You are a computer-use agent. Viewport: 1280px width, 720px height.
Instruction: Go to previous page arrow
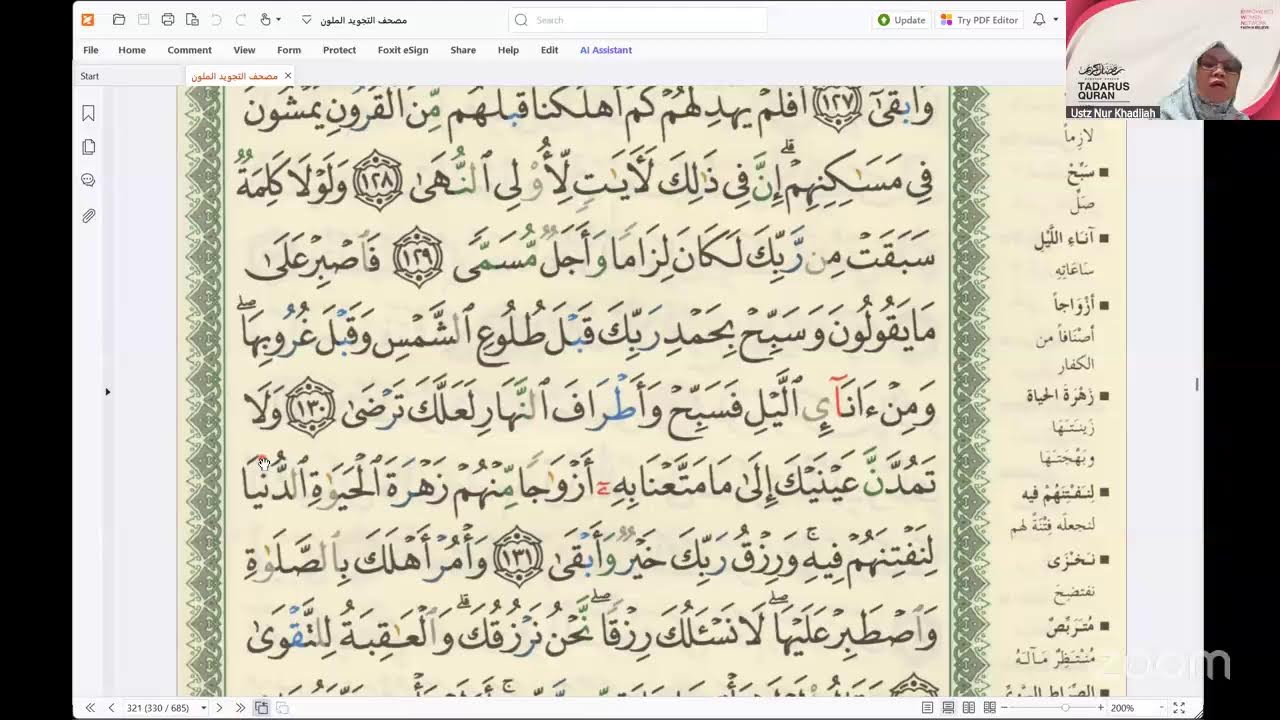point(111,707)
